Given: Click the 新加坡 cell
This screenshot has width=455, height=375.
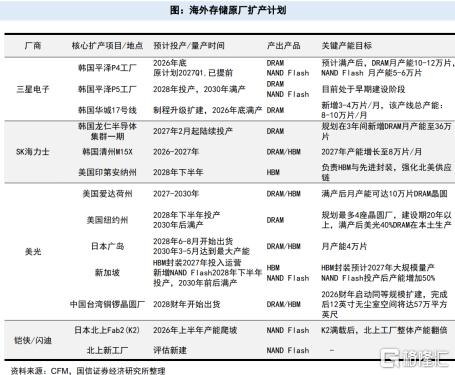Looking at the screenshot, I should [x=107, y=273].
